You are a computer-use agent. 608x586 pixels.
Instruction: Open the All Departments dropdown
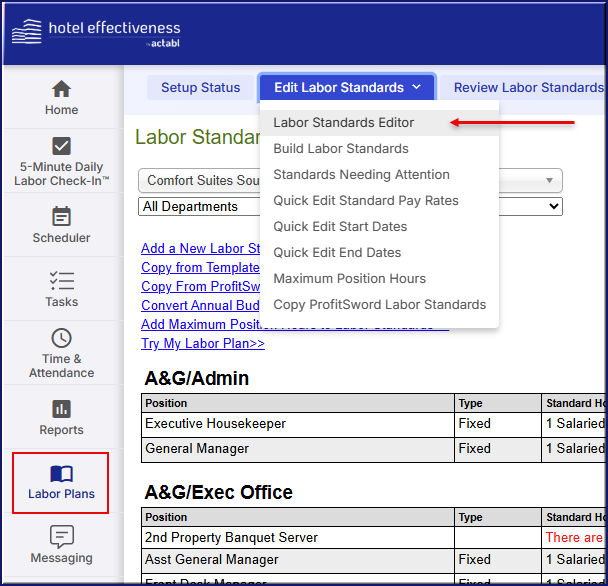tap(350, 207)
